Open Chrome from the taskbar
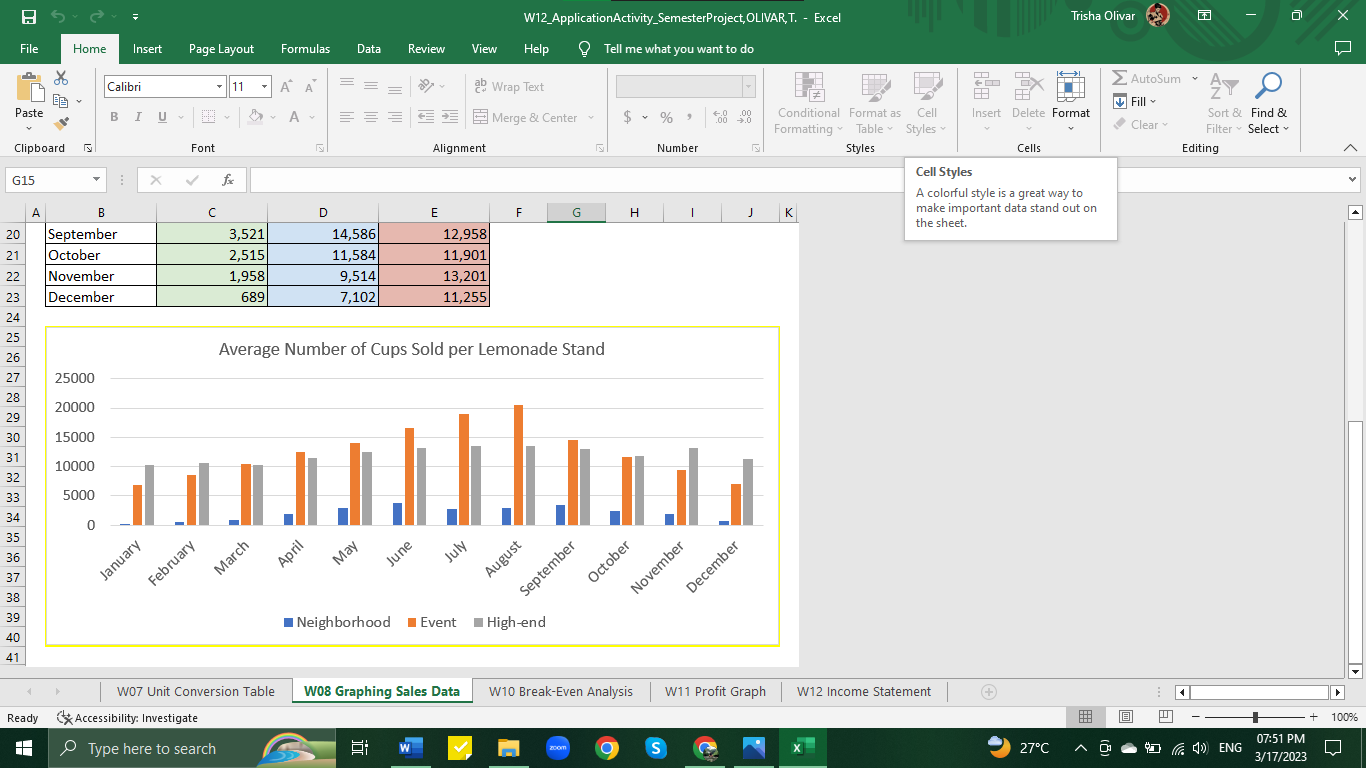This screenshot has height=768, width=1366. 606,747
